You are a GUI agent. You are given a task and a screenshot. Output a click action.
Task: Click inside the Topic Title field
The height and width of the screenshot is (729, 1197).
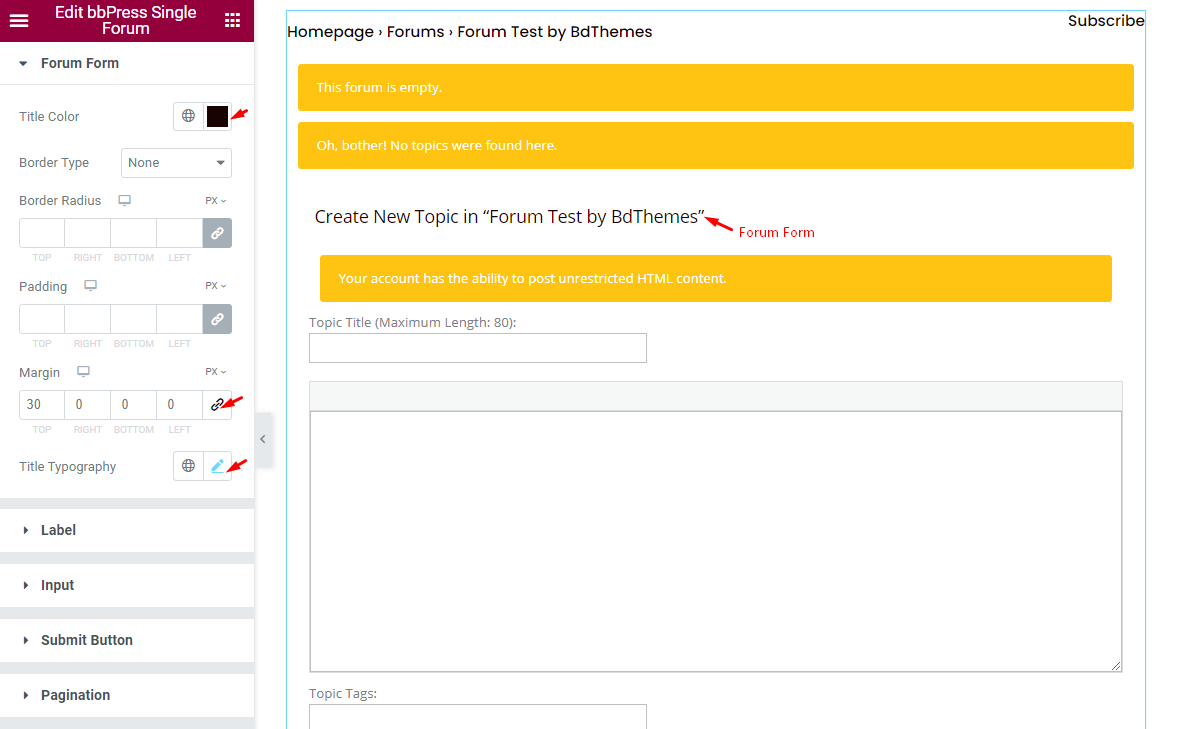(477, 348)
